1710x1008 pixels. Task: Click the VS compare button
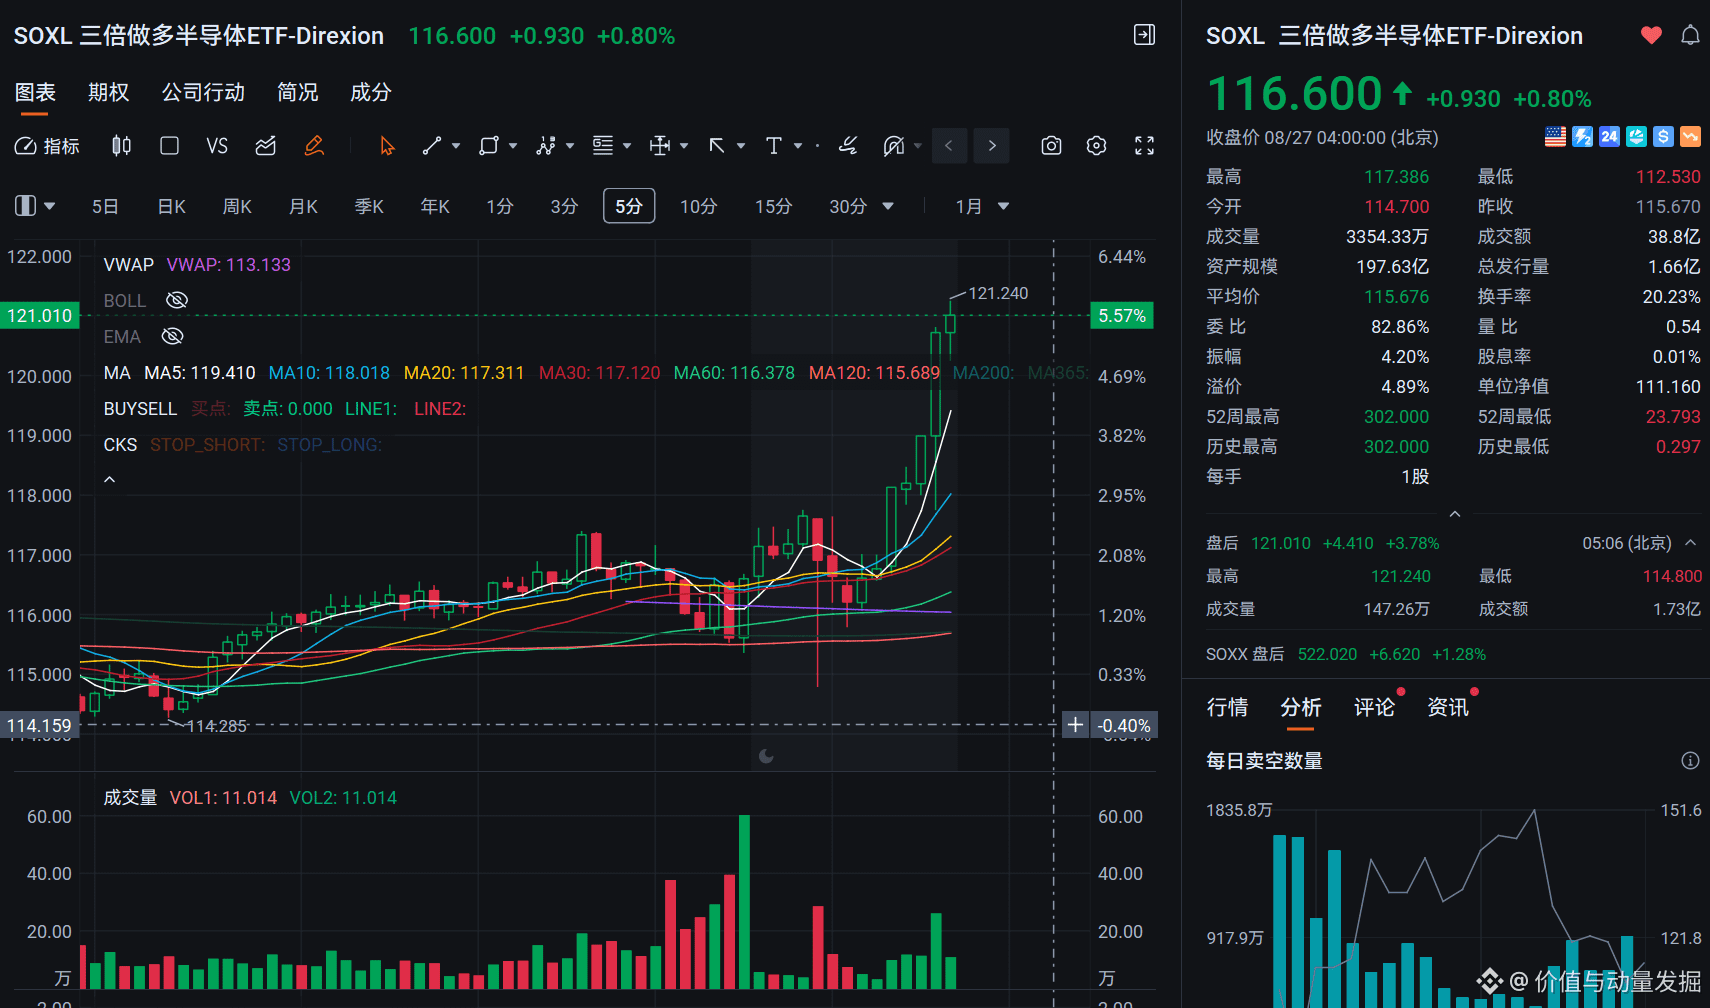tap(217, 146)
